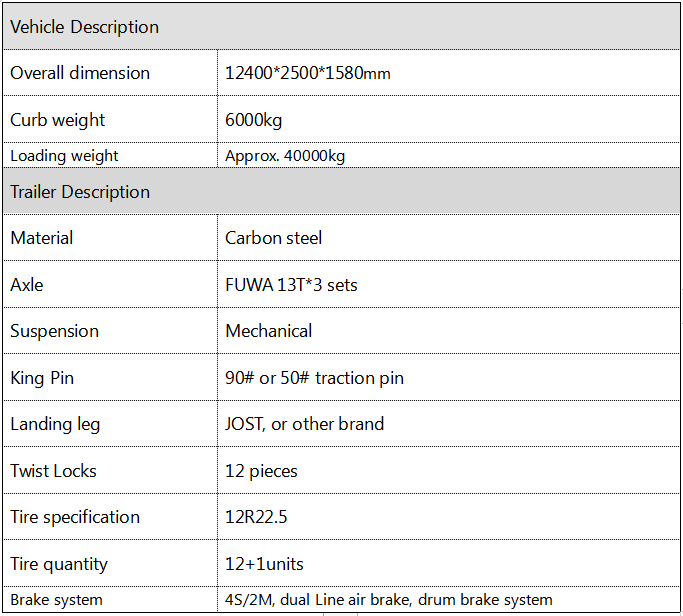This screenshot has width=683, height=616.
Task: Select the Overall dimension label cell
Action: [x=110, y=73]
